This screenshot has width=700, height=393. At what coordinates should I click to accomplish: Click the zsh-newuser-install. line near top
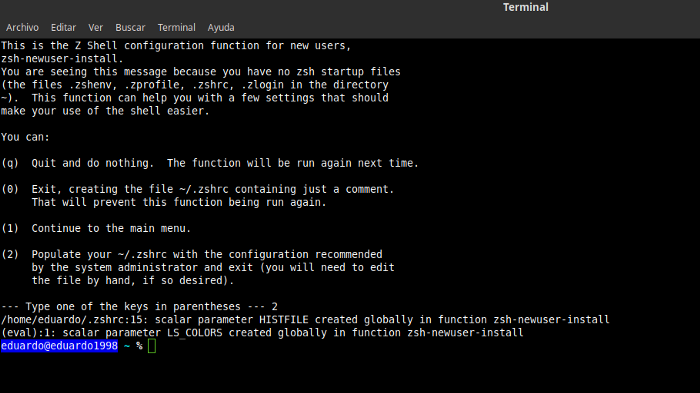(62, 59)
